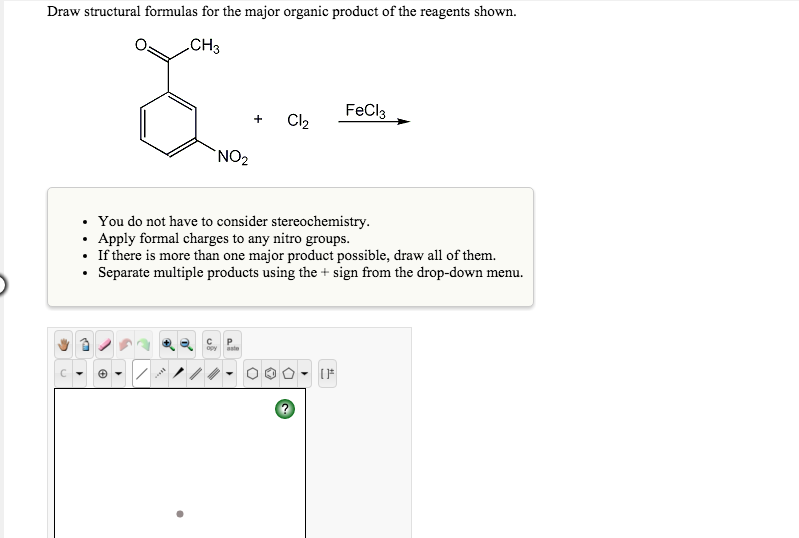799x538 pixels.
Task: Redo with the green arrow icon
Action: 144,345
